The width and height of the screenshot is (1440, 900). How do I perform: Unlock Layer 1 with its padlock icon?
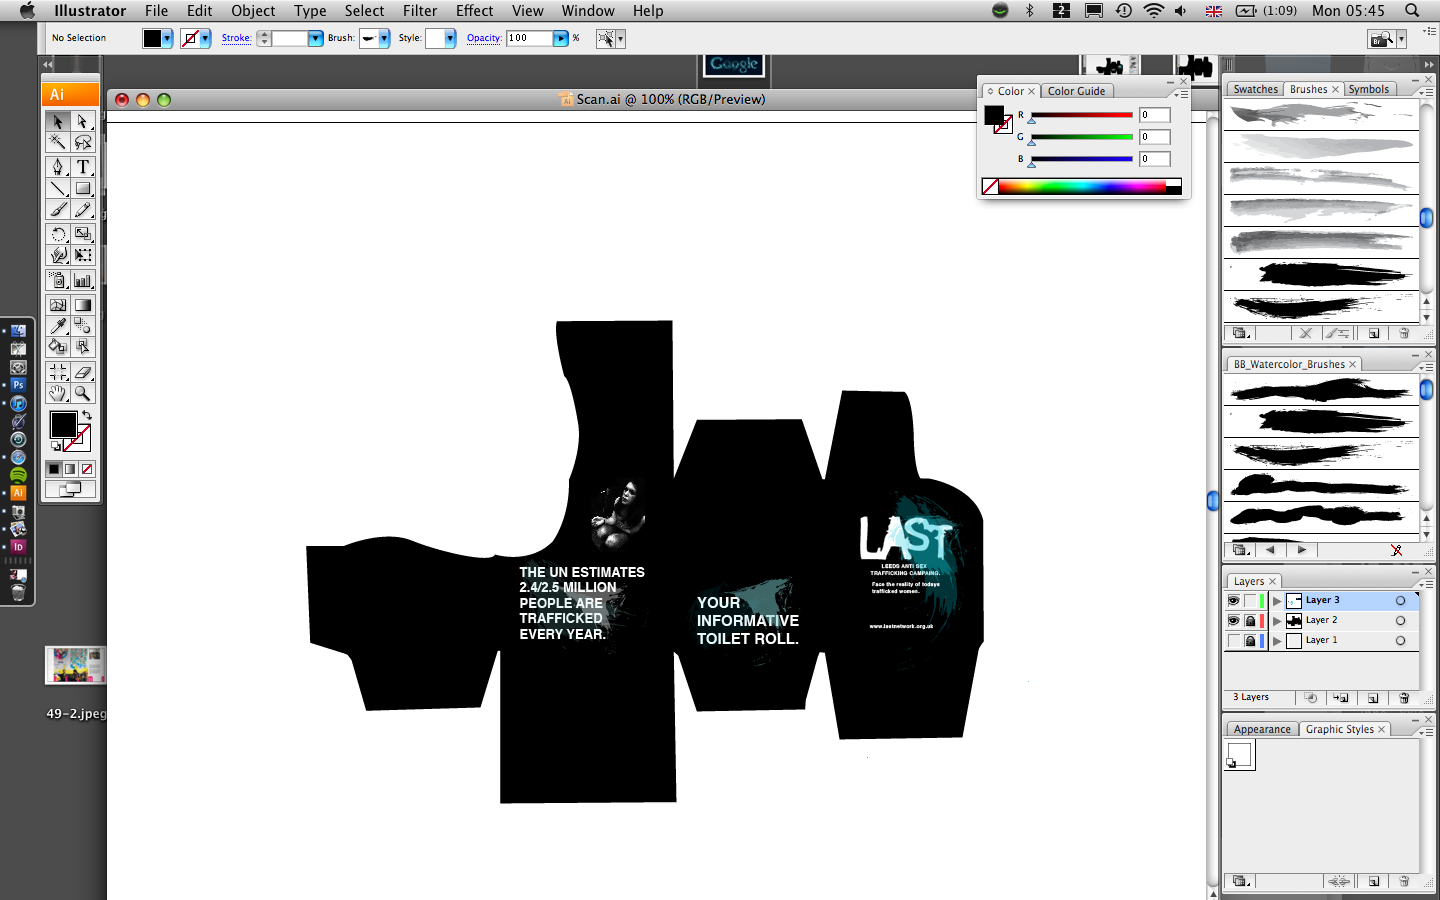1250,641
